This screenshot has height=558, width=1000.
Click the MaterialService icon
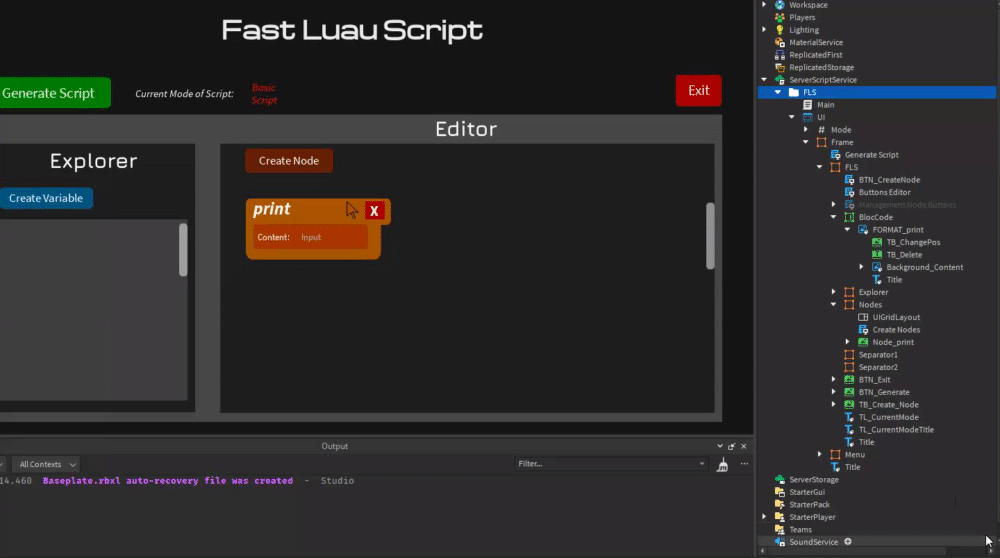coord(779,42)
